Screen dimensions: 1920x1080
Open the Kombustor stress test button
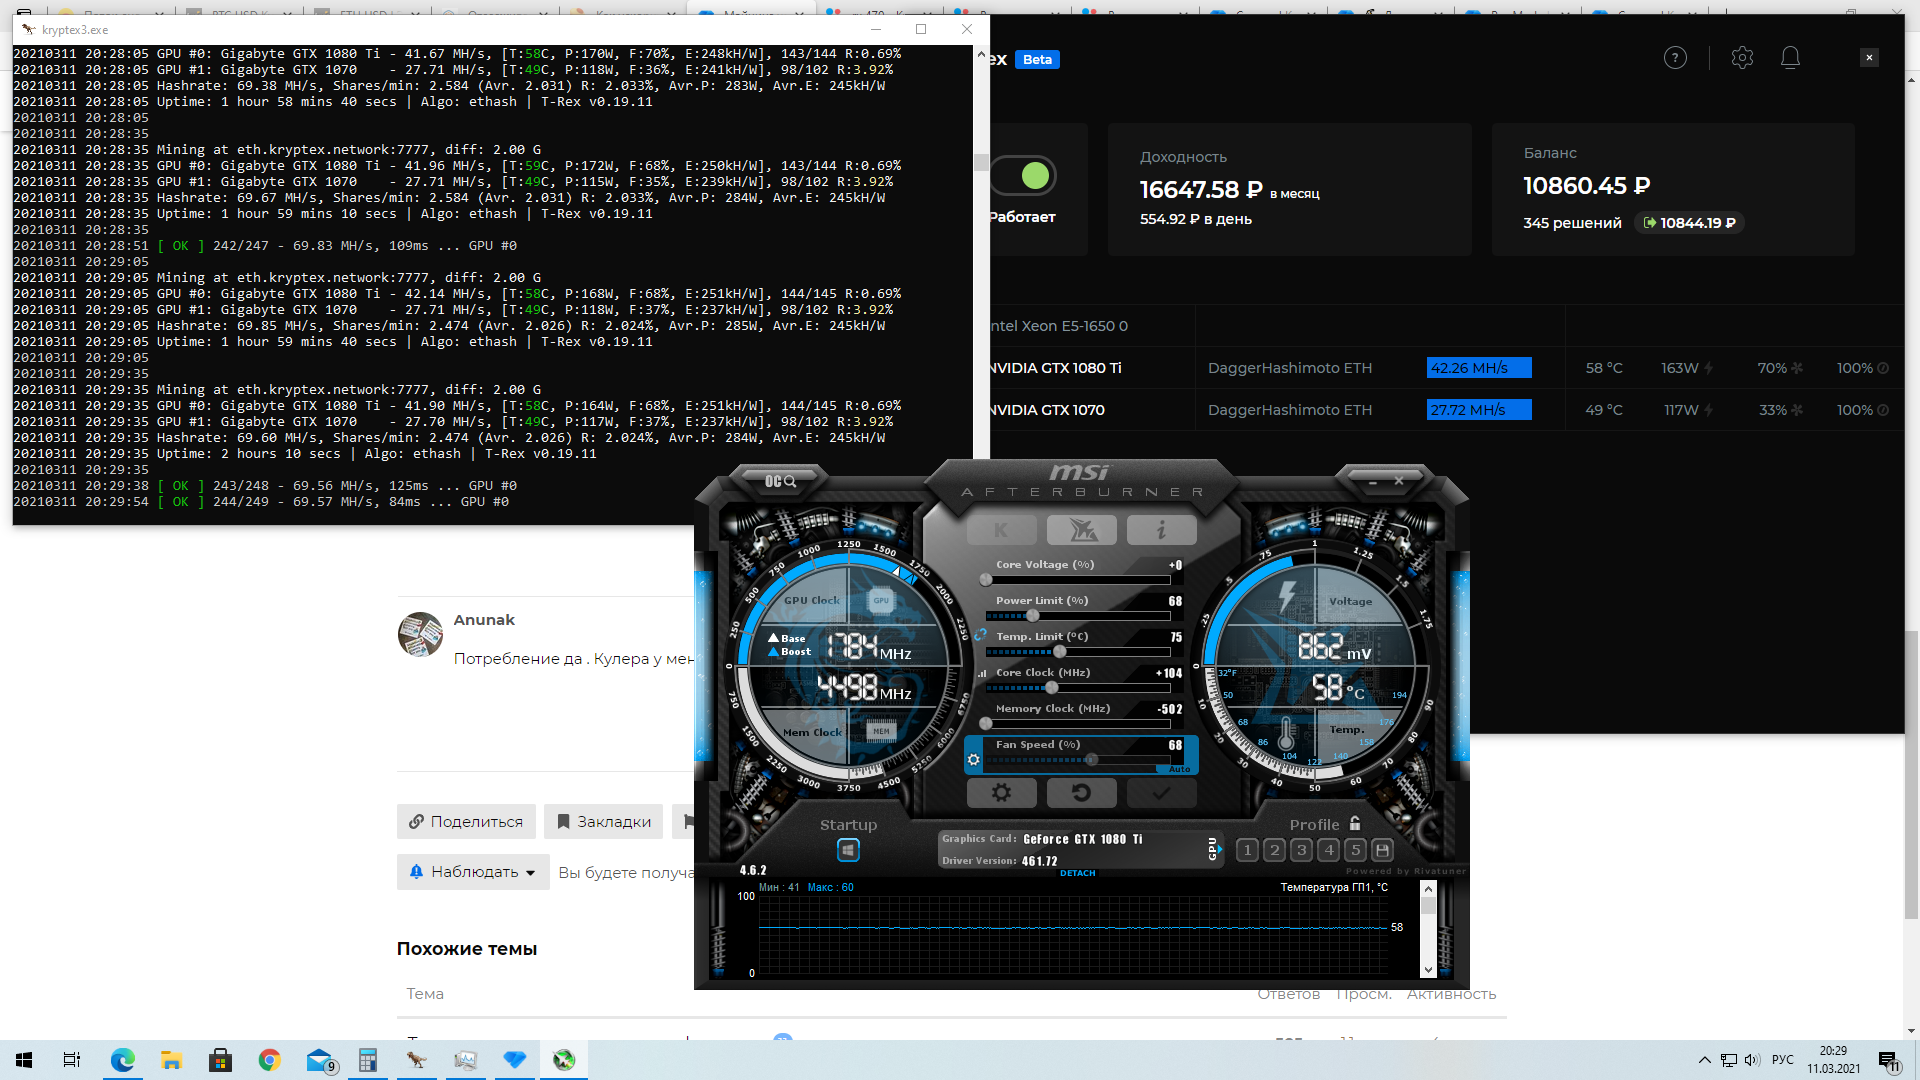click(x=1001, y=530)
